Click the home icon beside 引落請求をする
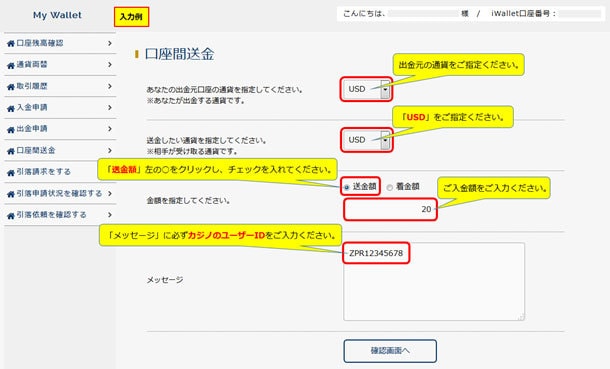Viewport: 610px width, 369px height. tap(11, 172)
